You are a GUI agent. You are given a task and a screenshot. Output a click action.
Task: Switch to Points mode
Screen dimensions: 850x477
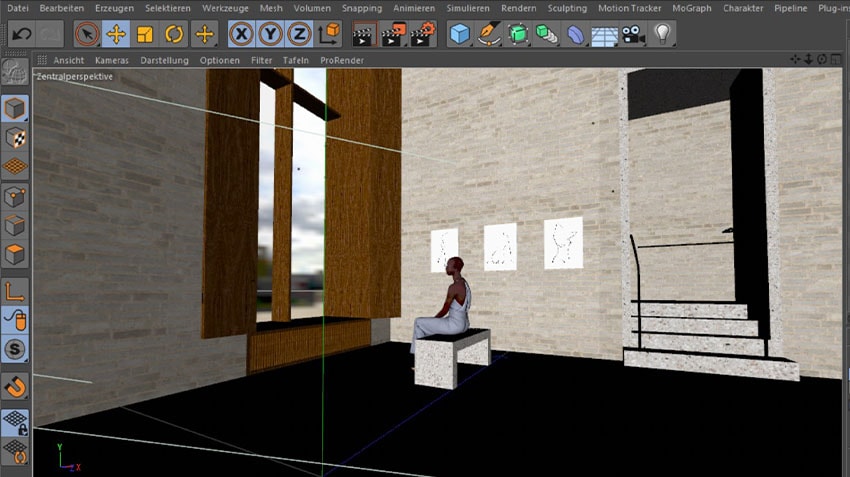[15, 196]
